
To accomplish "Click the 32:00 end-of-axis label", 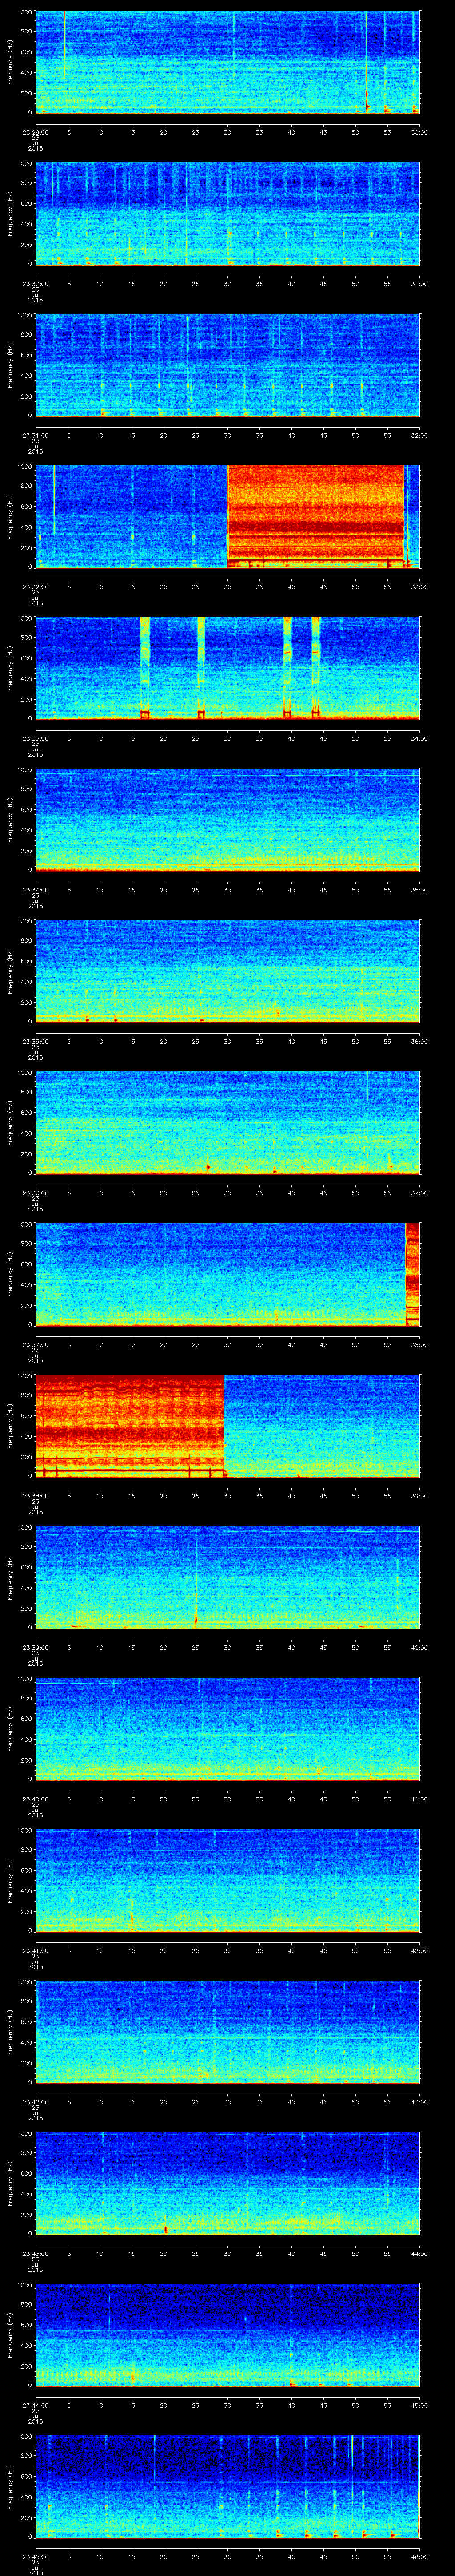I will pyautogui.click(x=420, y=435).
